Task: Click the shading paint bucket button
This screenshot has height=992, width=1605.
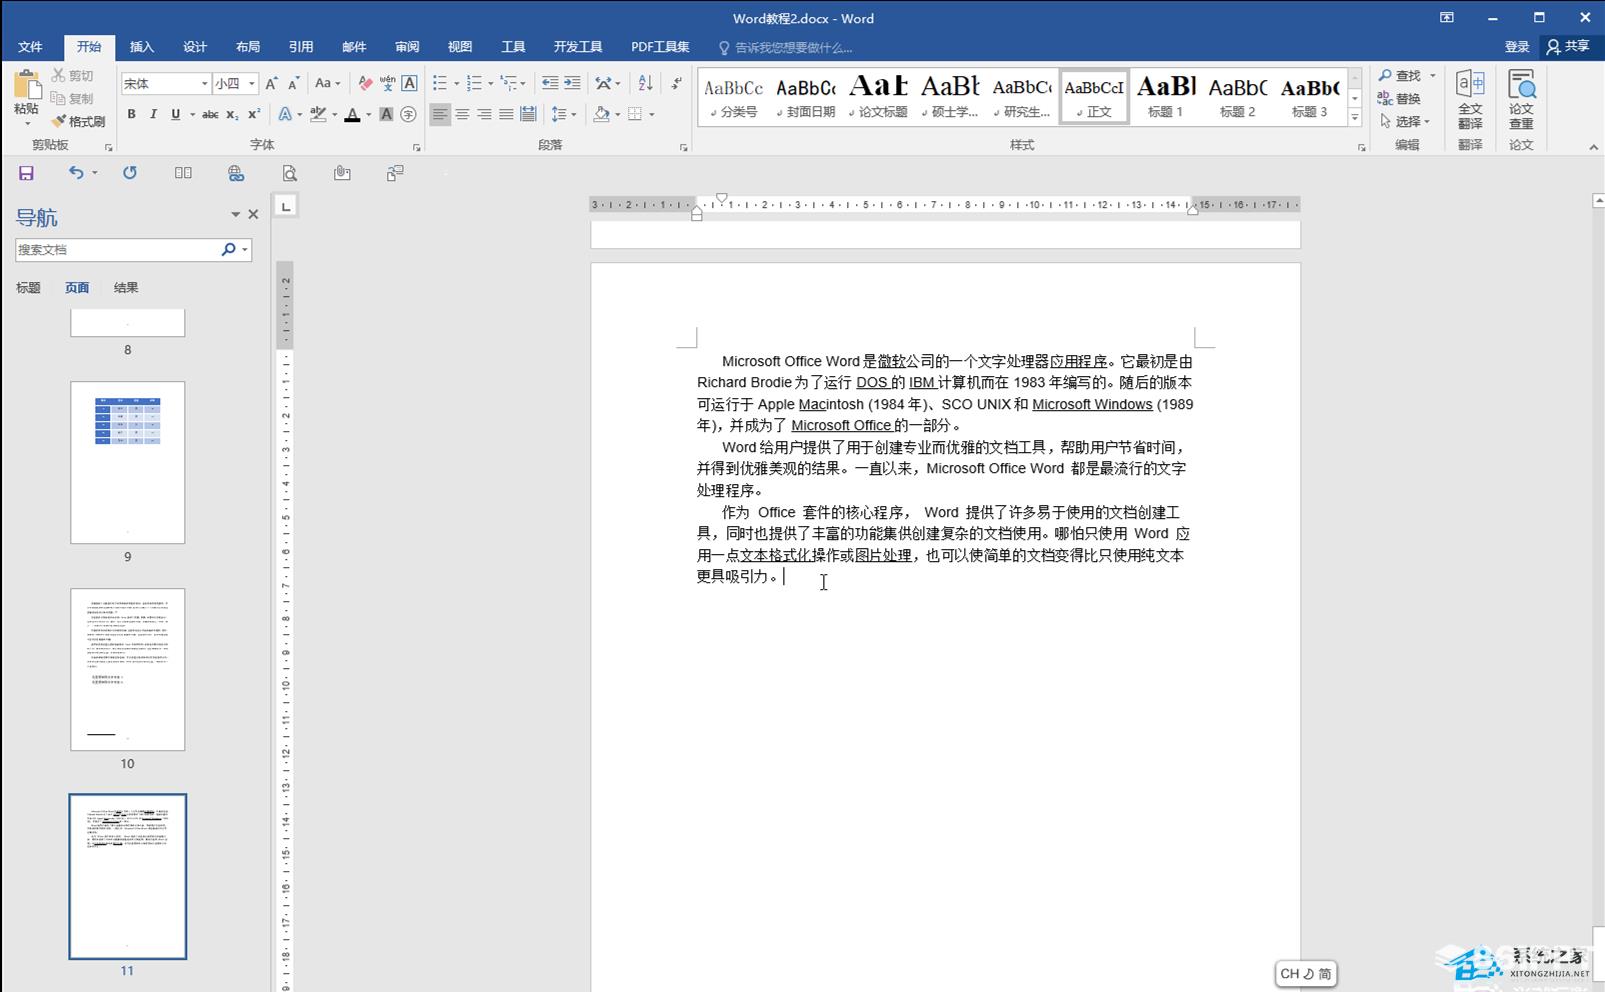Action: tap(601, 115)
